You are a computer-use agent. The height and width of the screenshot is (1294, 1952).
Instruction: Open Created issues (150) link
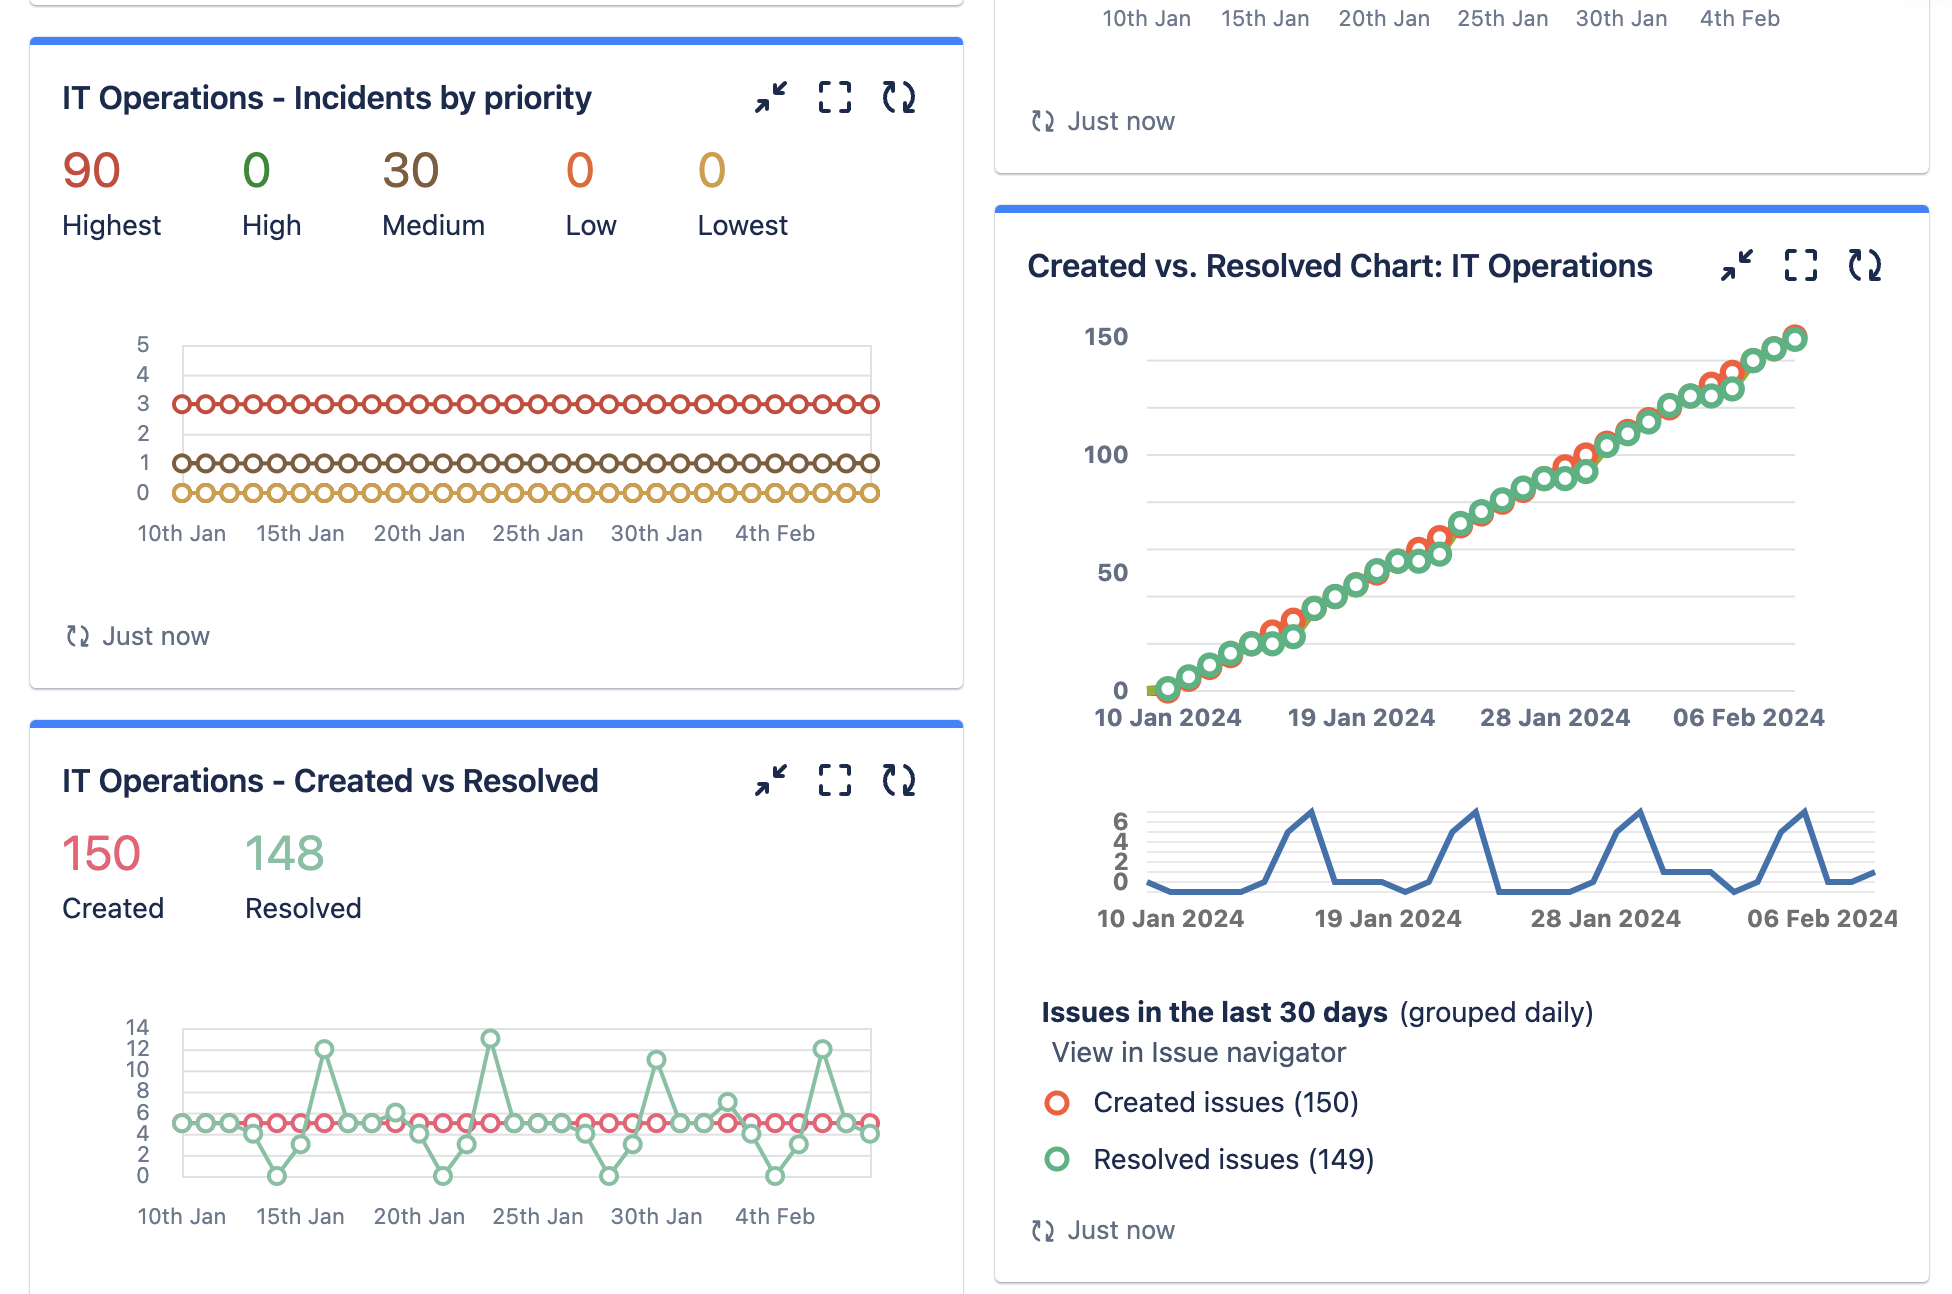point(1226,1102)
